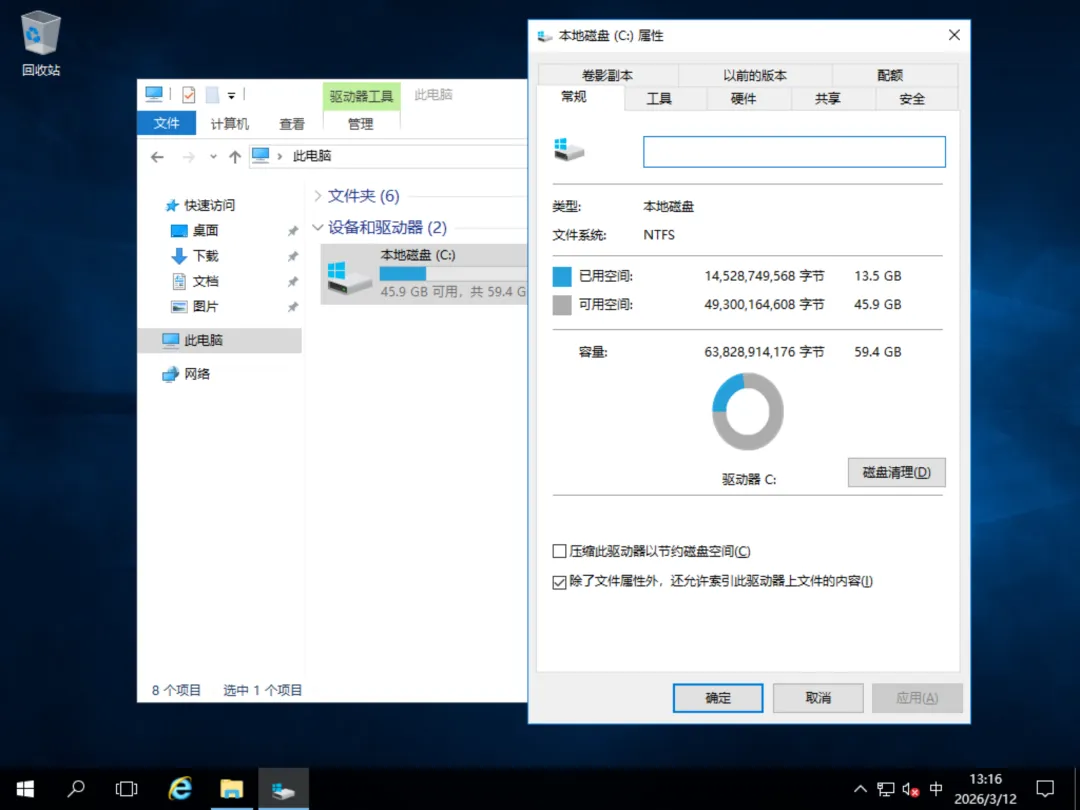This screenshot has width=1080, height=810.
Task: Click the computer icon in the address bar
Action: (260, 156)
